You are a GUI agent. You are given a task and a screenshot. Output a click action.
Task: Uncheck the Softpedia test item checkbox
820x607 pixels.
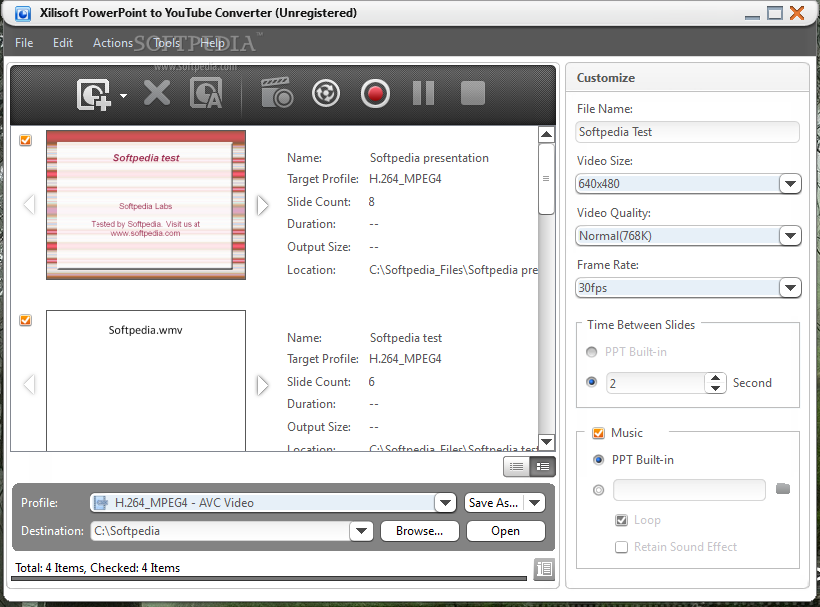pos(25,320)
